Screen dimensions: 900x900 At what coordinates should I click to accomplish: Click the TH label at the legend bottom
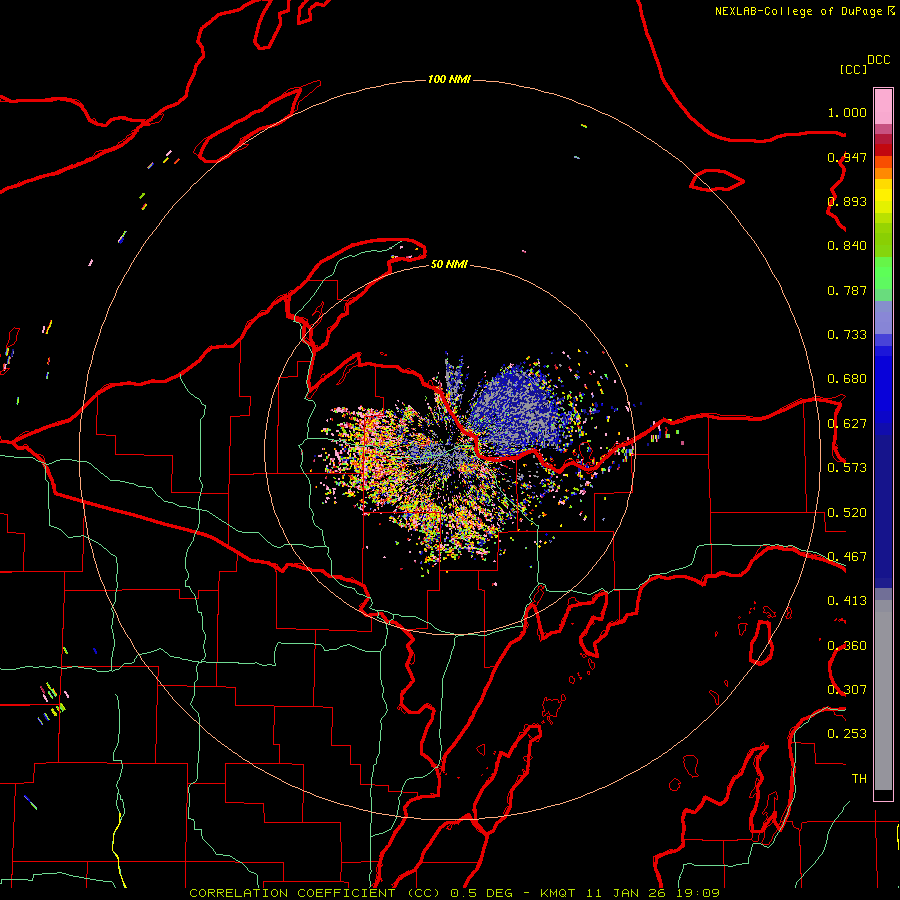pyautogui.click(x=859, y=778)
